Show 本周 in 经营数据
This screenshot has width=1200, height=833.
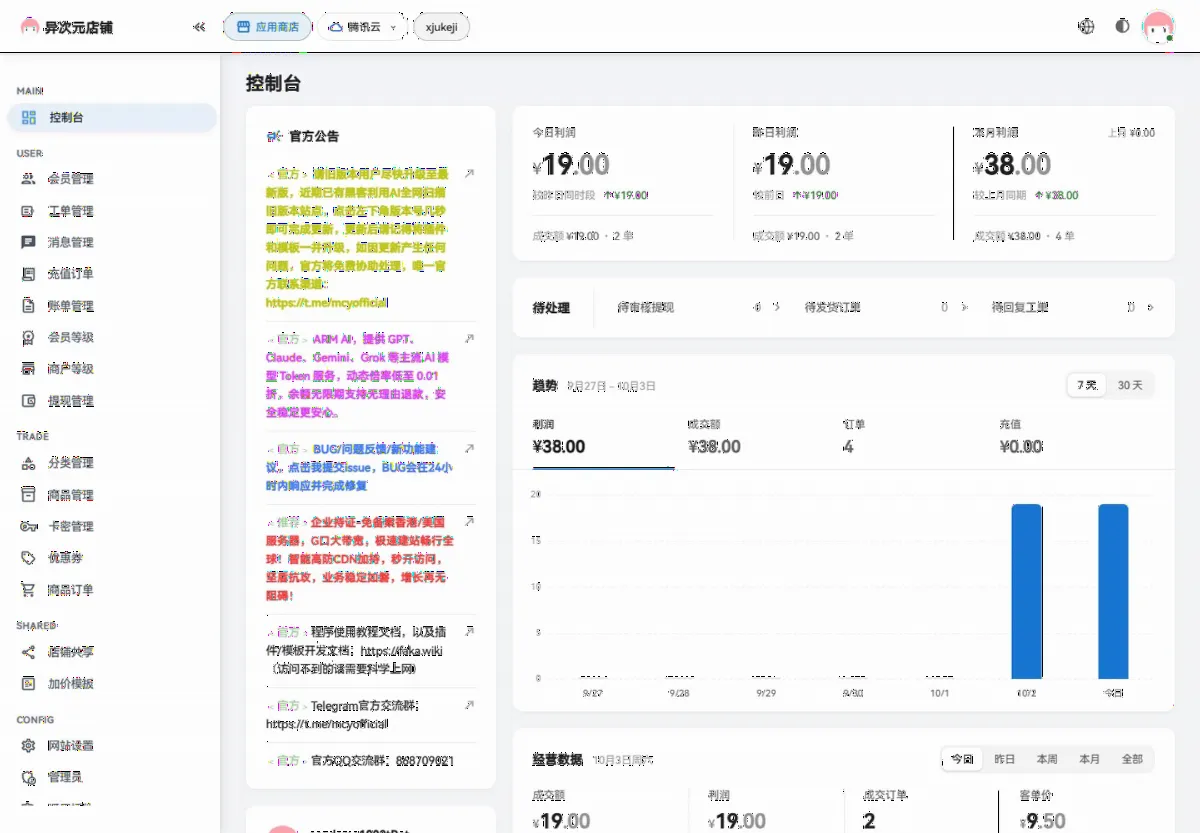pos(1046,759)
